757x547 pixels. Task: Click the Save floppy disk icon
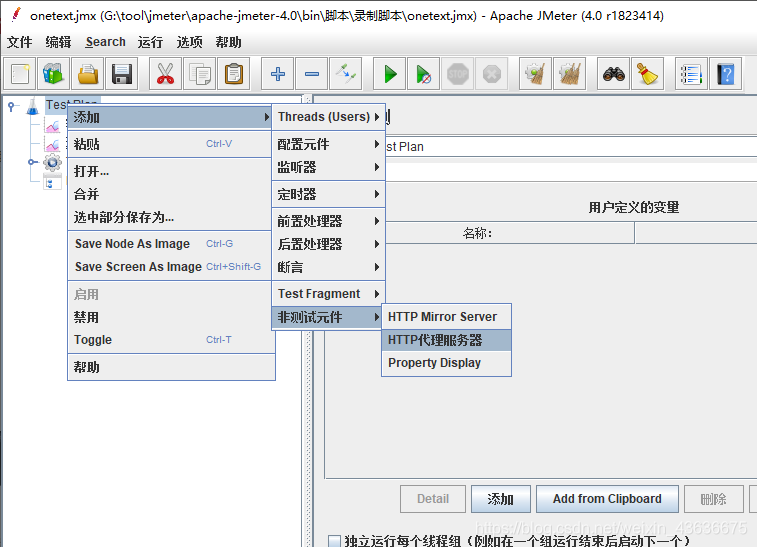[122, 74]
